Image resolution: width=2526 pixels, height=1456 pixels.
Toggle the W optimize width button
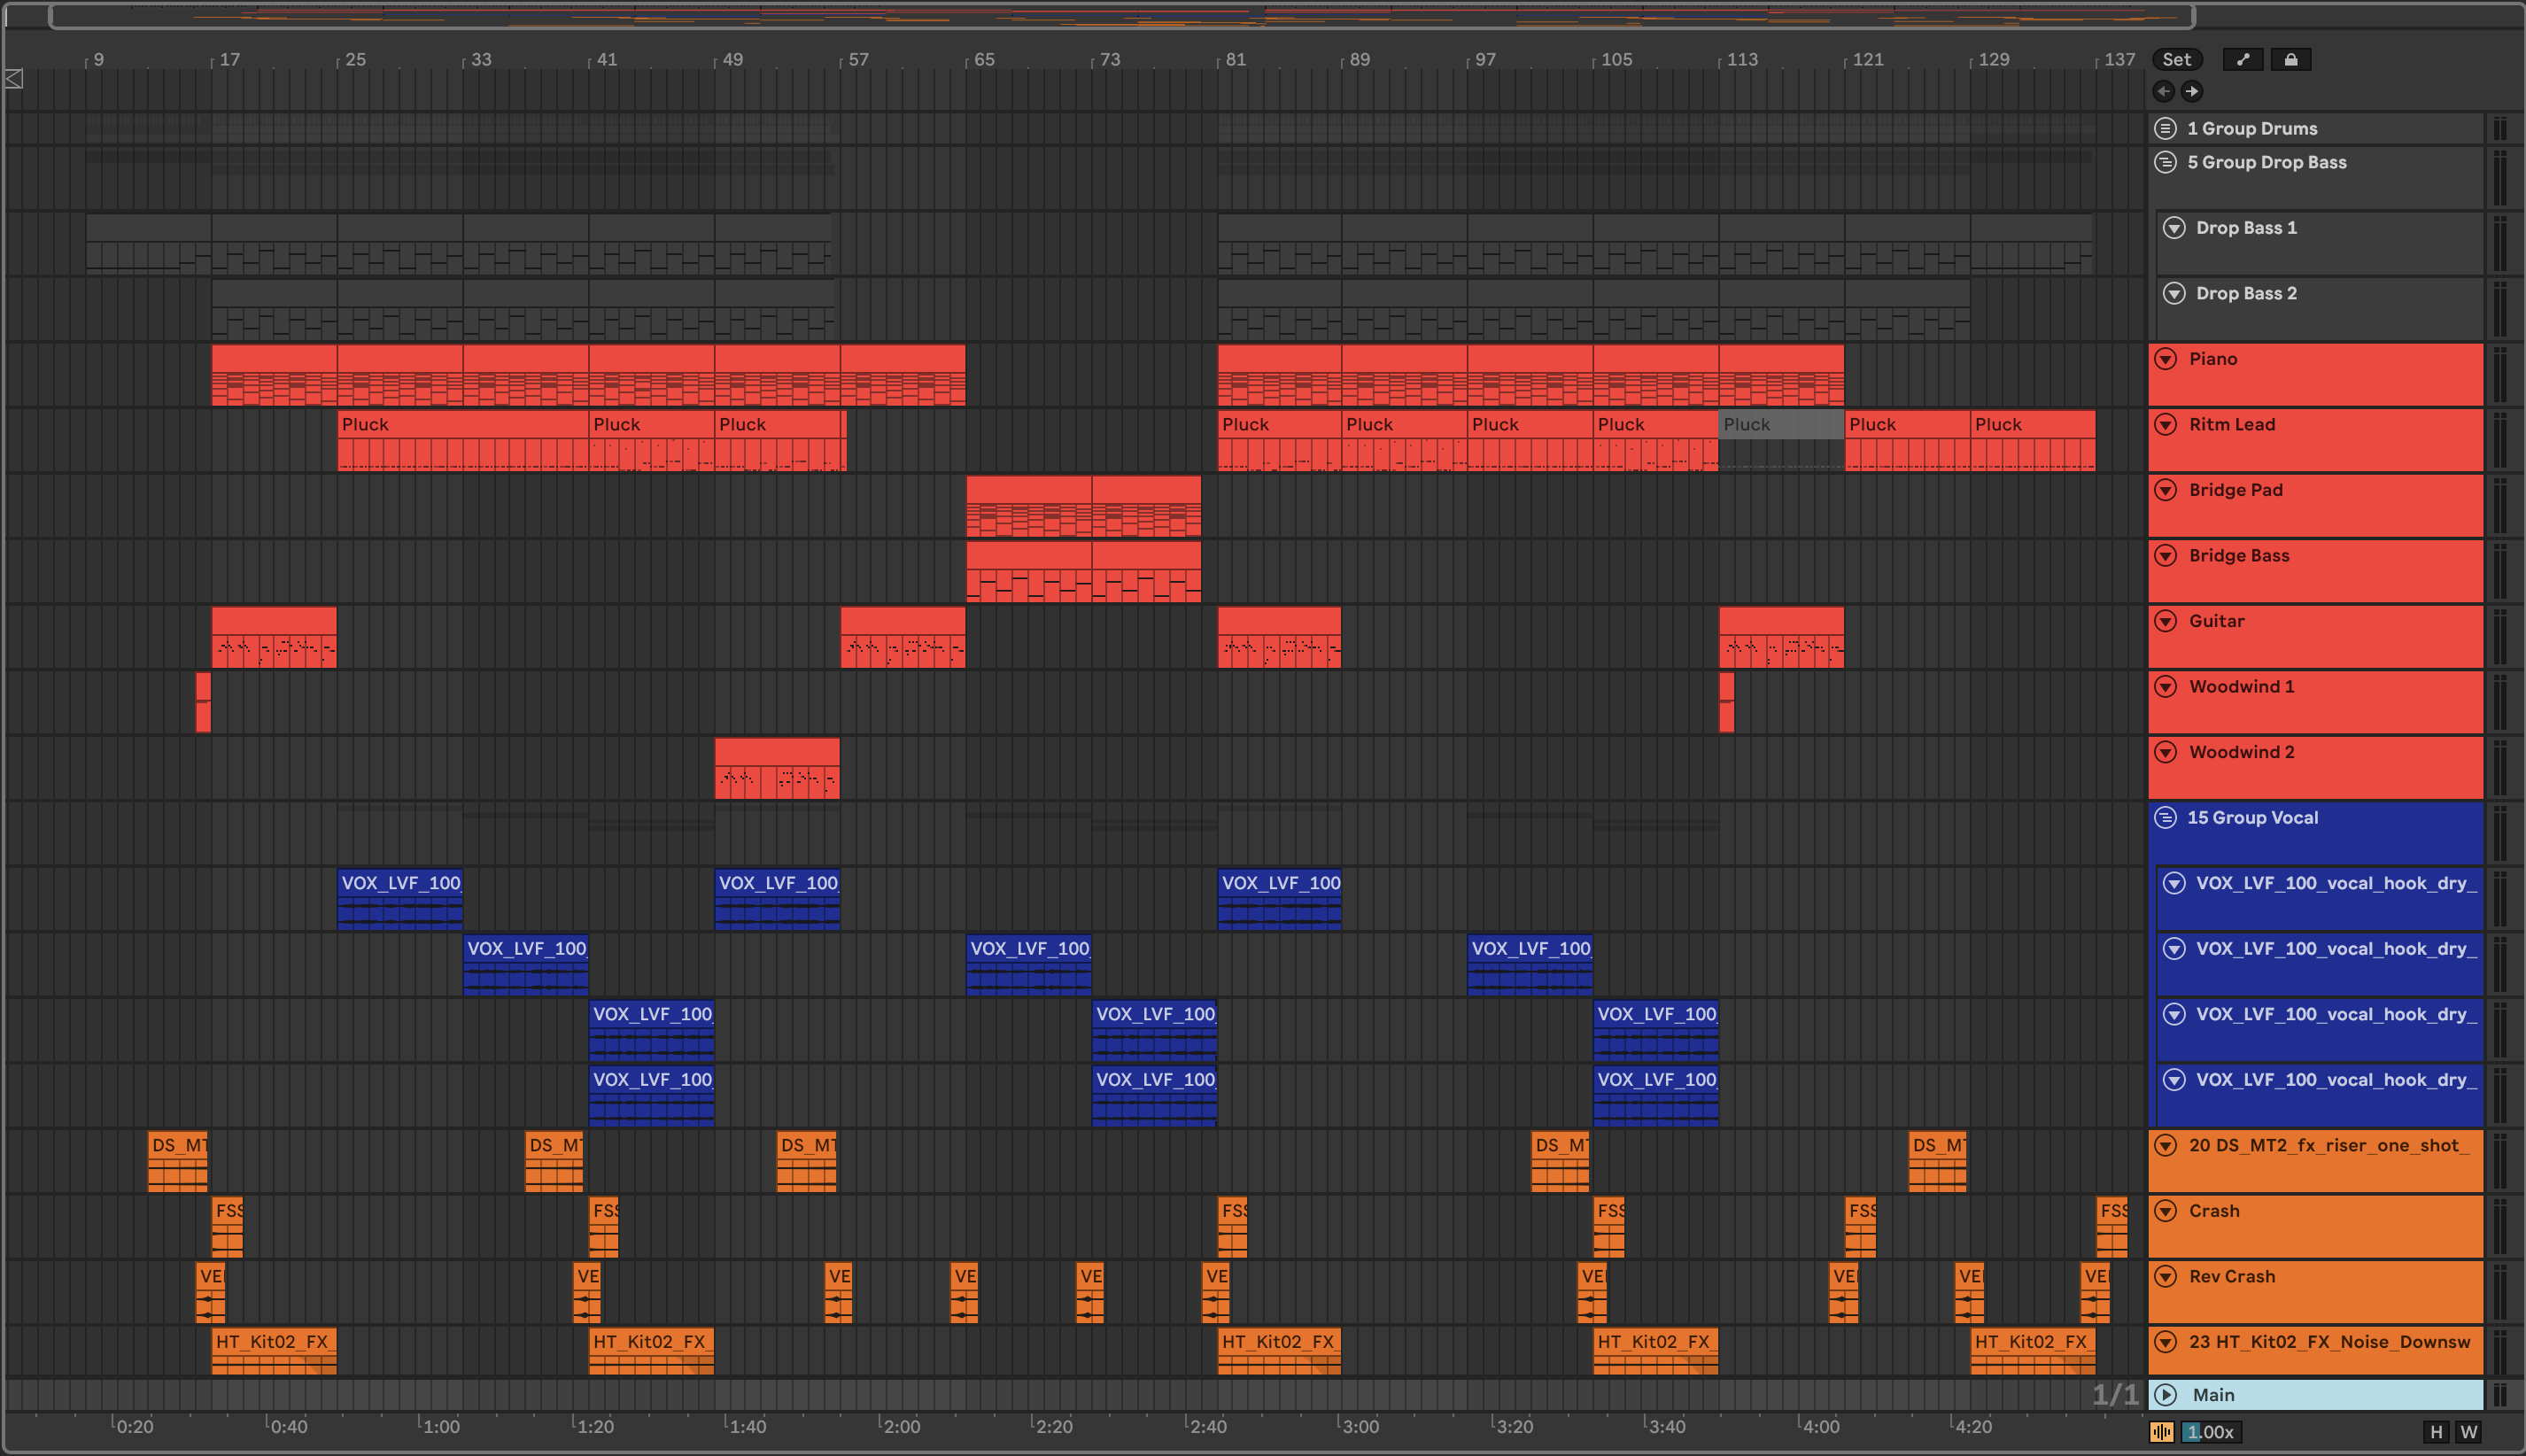(2469, 1432)
